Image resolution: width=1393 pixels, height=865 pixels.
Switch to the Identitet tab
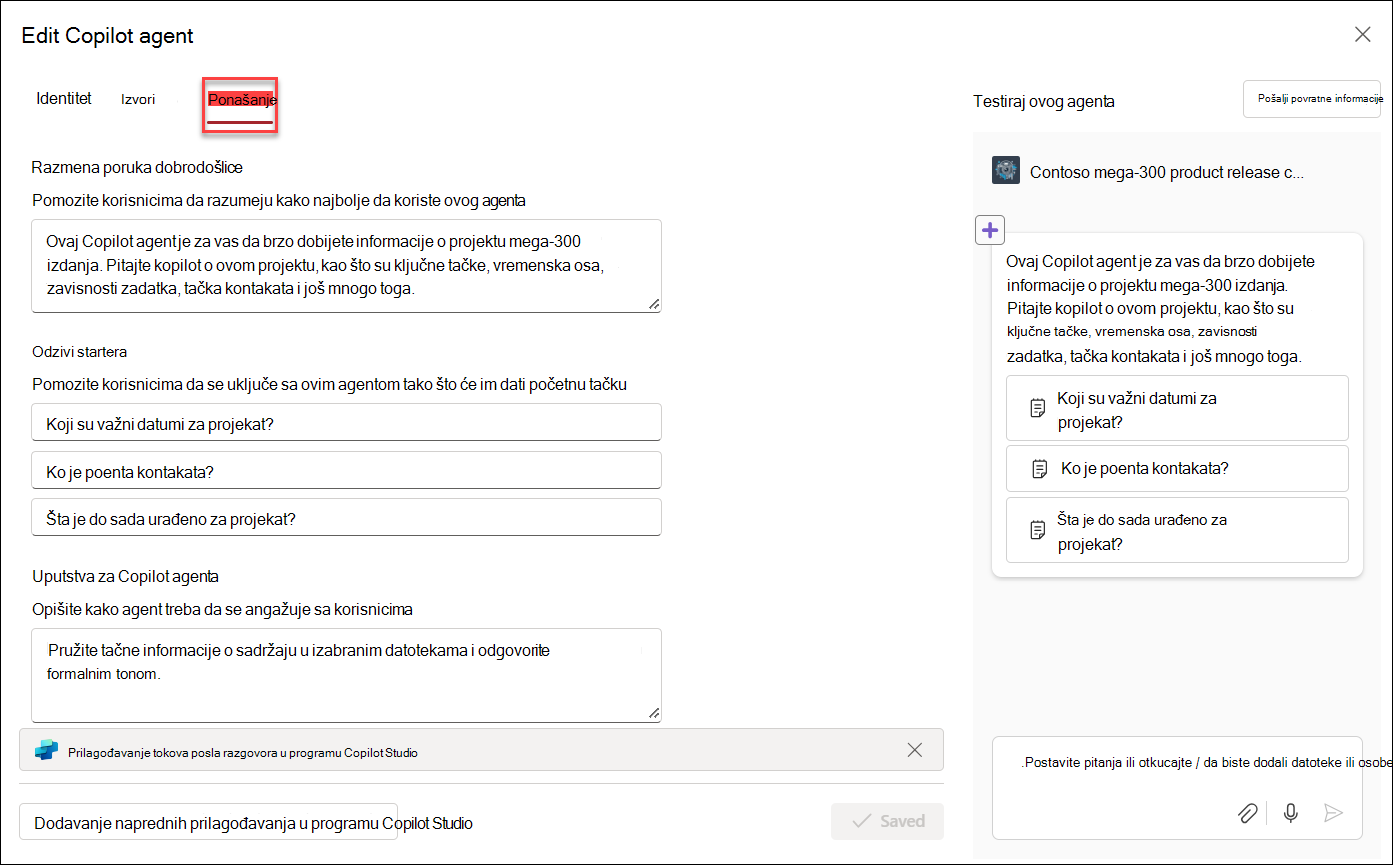coord(64,99)
